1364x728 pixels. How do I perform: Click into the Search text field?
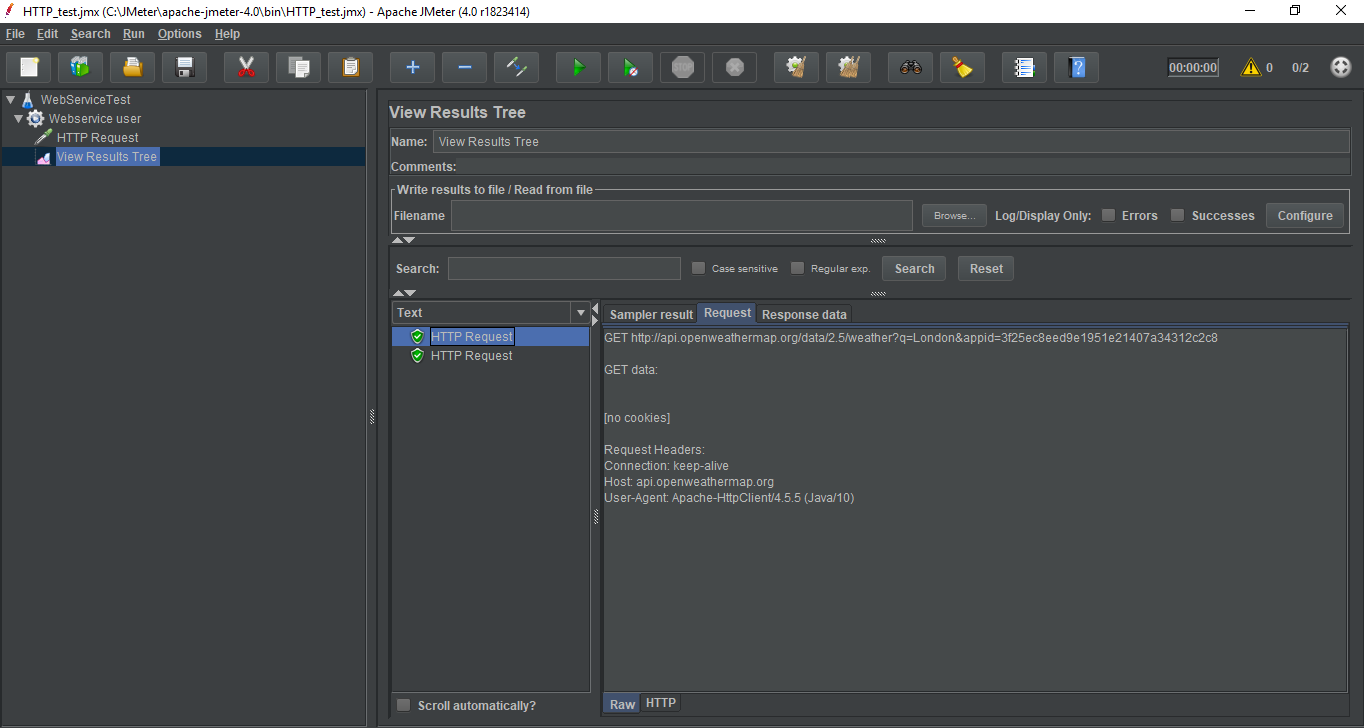[564, 269]
